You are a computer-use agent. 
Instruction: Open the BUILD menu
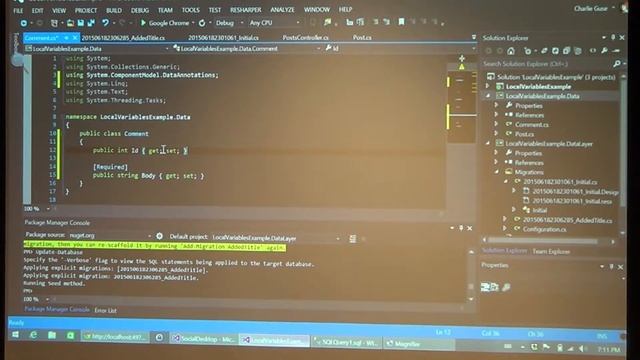[114, 10]
